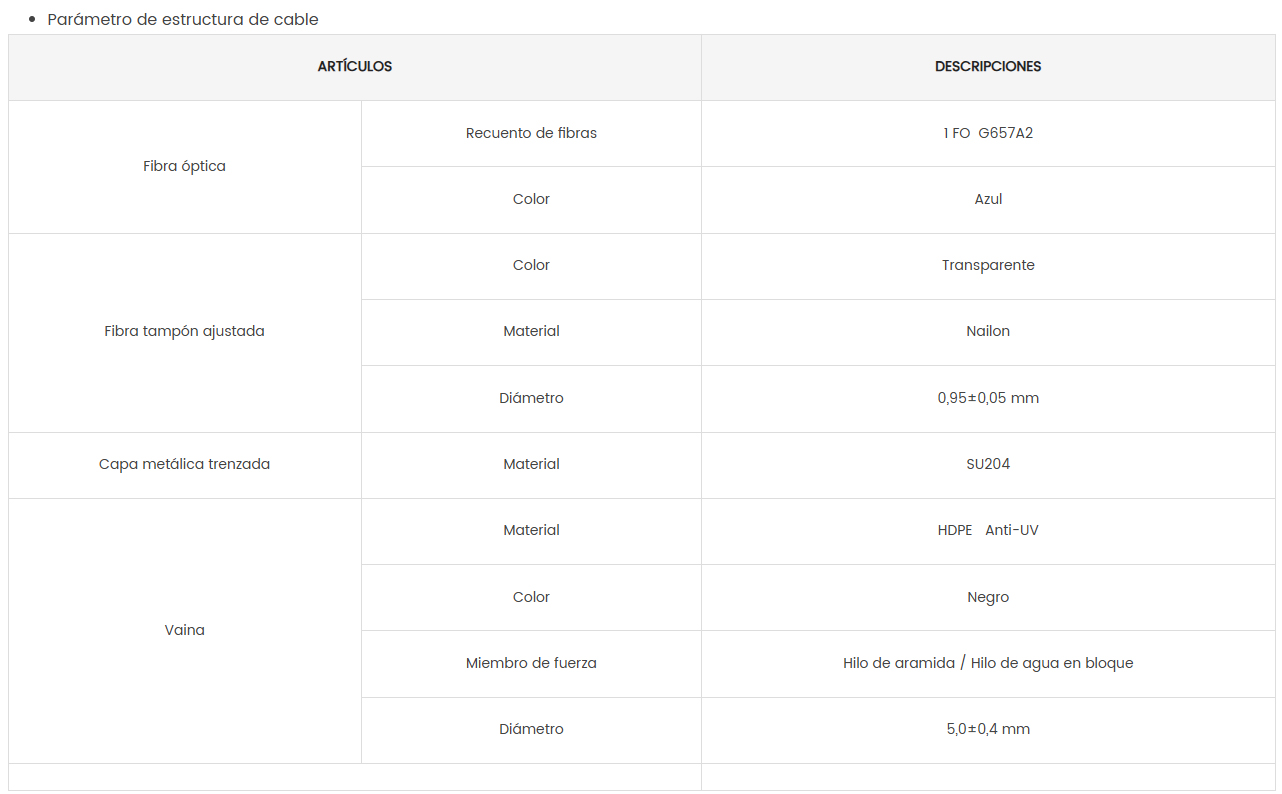This screenshot has width=1282, height=794.
Task: Select the Fibra óptica row label
Action: click(x=185, y=167)
